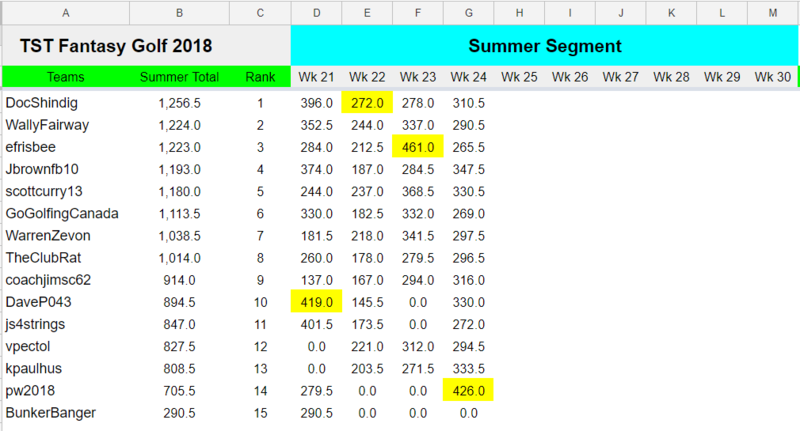The width and height of the screenshot is (800, 431).
Task: Select WallyFairway's summer total 1,224.0
Action: (179, 125)
